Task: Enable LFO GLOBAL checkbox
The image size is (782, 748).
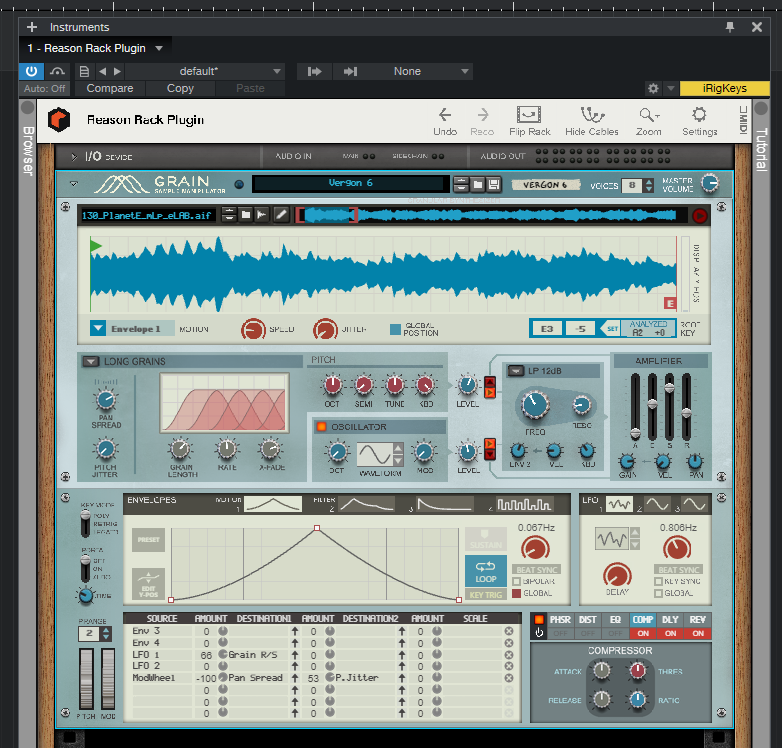Action: [x=658, y=593]
